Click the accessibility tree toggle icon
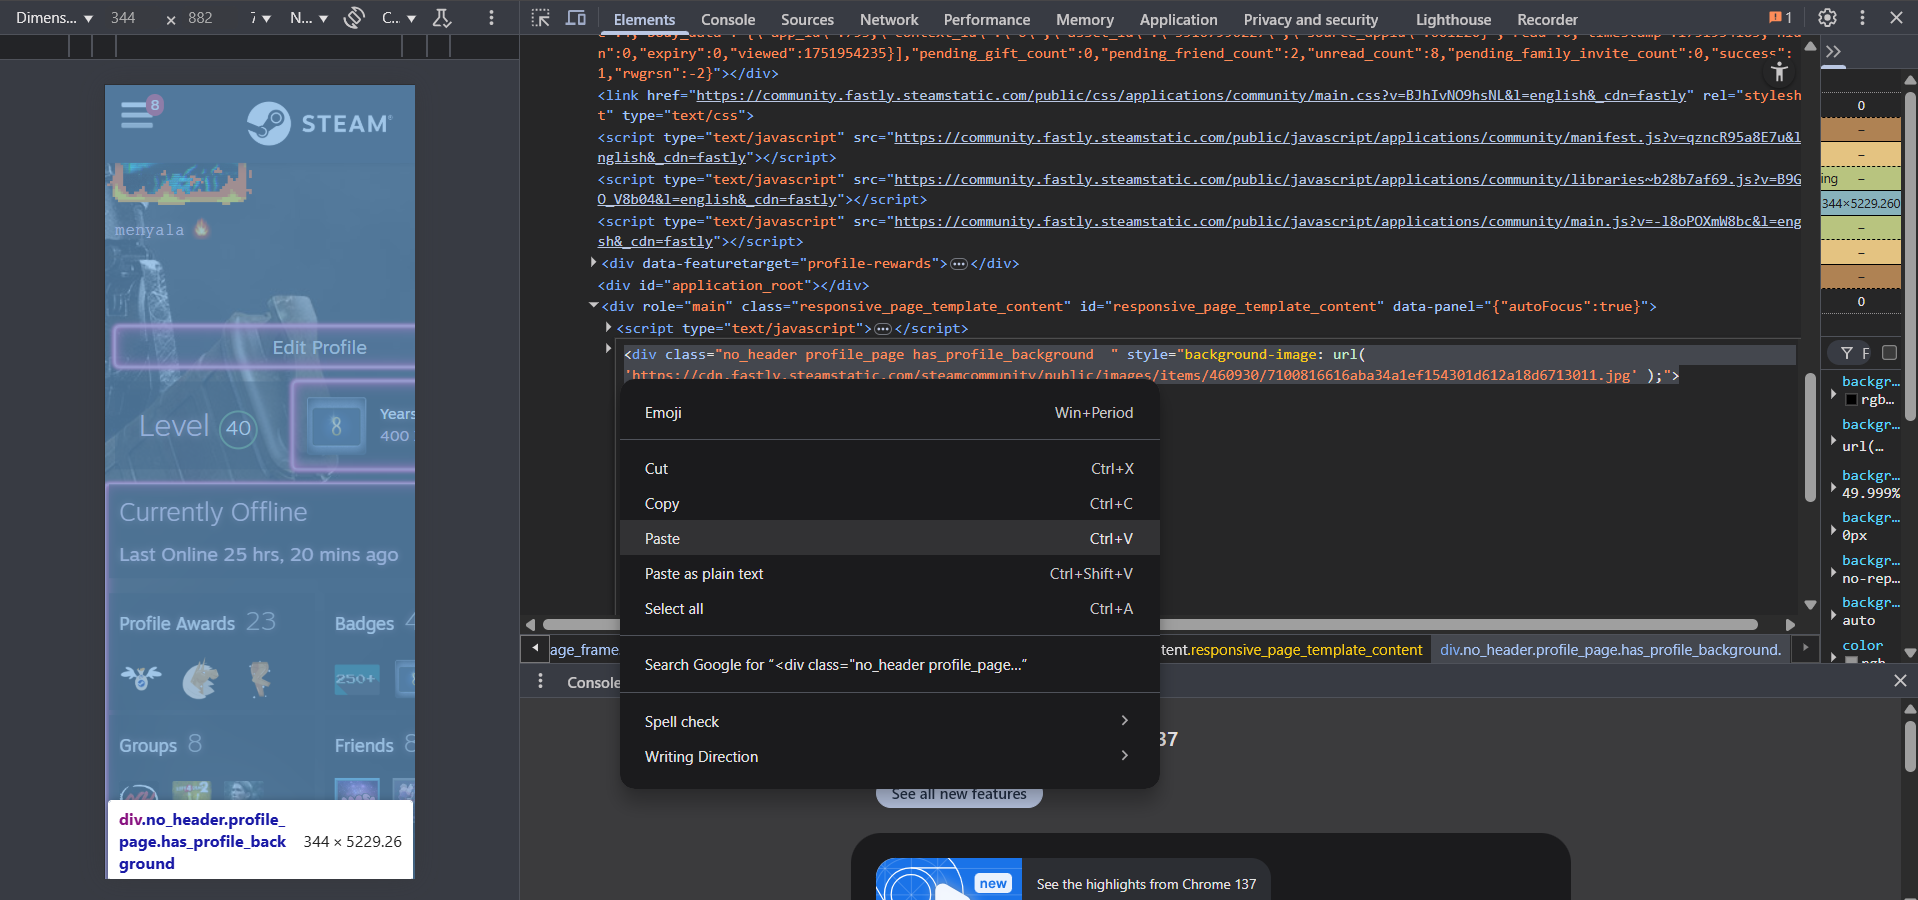The width and height of the screenshot is (1918, 900). click(x=1779, y=71)
